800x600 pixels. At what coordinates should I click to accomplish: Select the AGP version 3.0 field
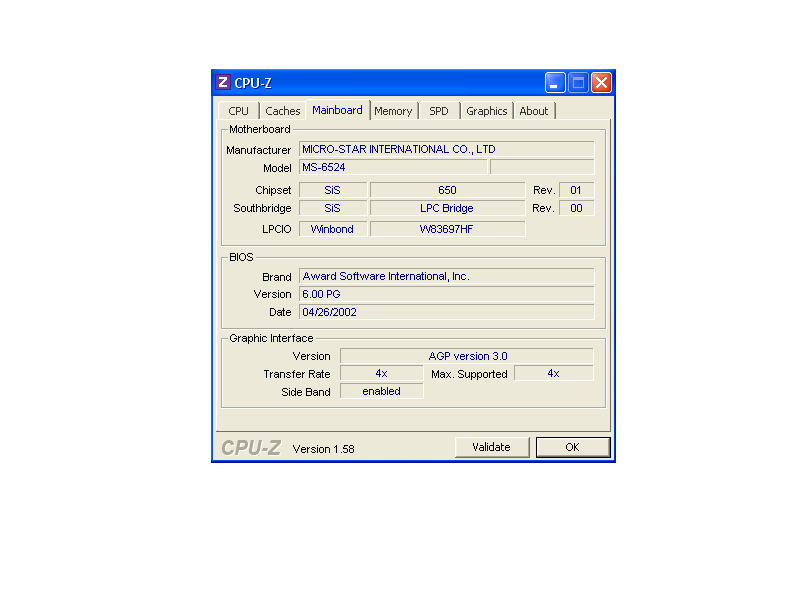pyautogui.click(x=467, y=356)
